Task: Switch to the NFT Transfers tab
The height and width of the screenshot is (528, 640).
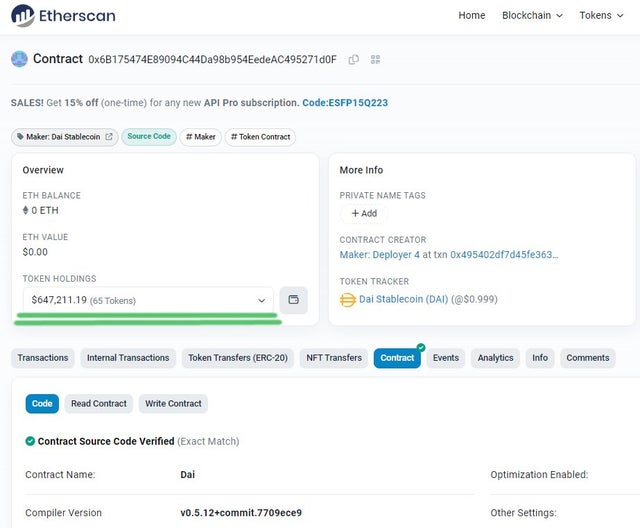Action: pyautogui.click(x=334, y=358)
